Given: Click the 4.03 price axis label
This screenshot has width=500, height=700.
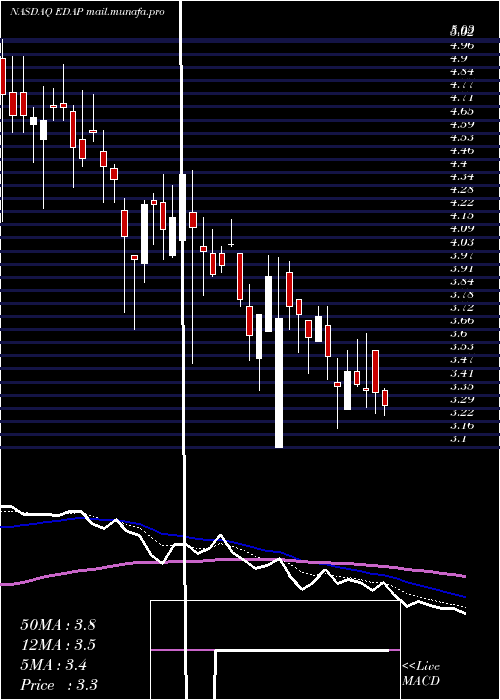Looking at the screenshot, I should pyautogui.click(x=462, y=242).
